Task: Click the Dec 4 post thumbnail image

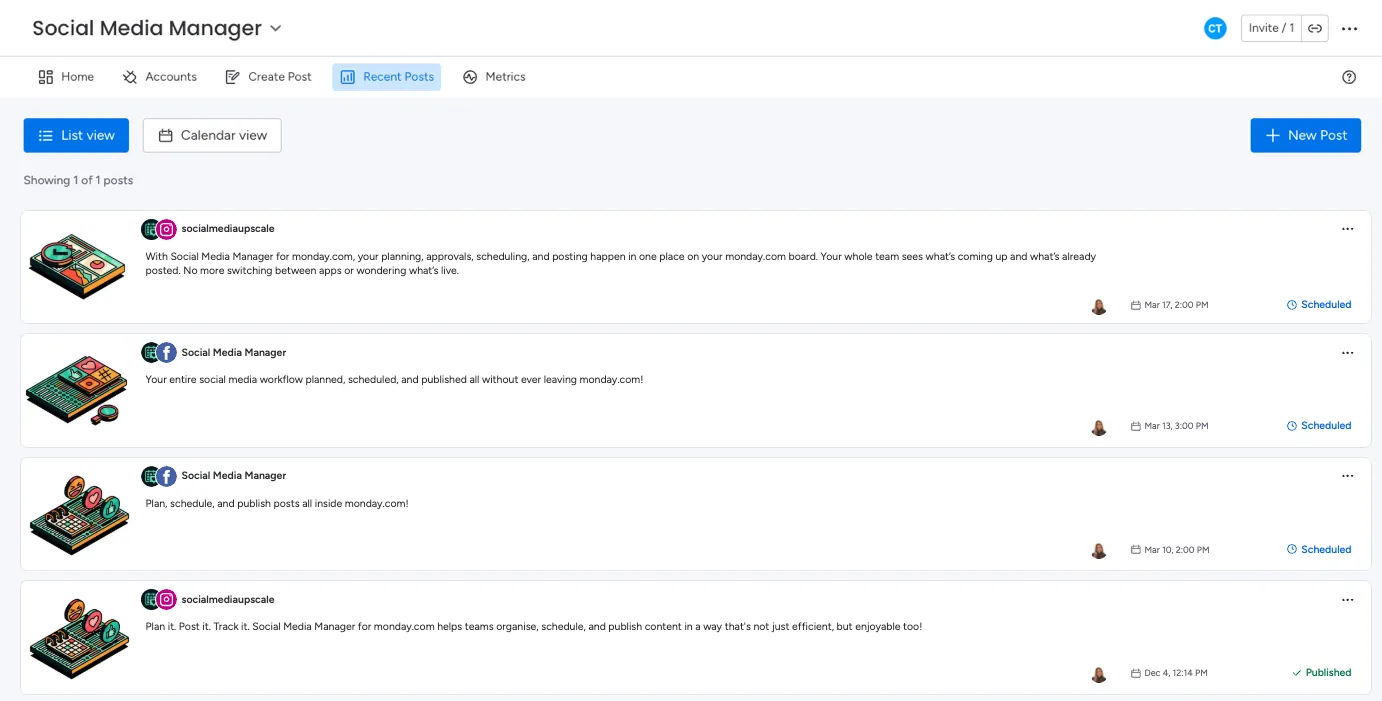Action: (77, 638)
